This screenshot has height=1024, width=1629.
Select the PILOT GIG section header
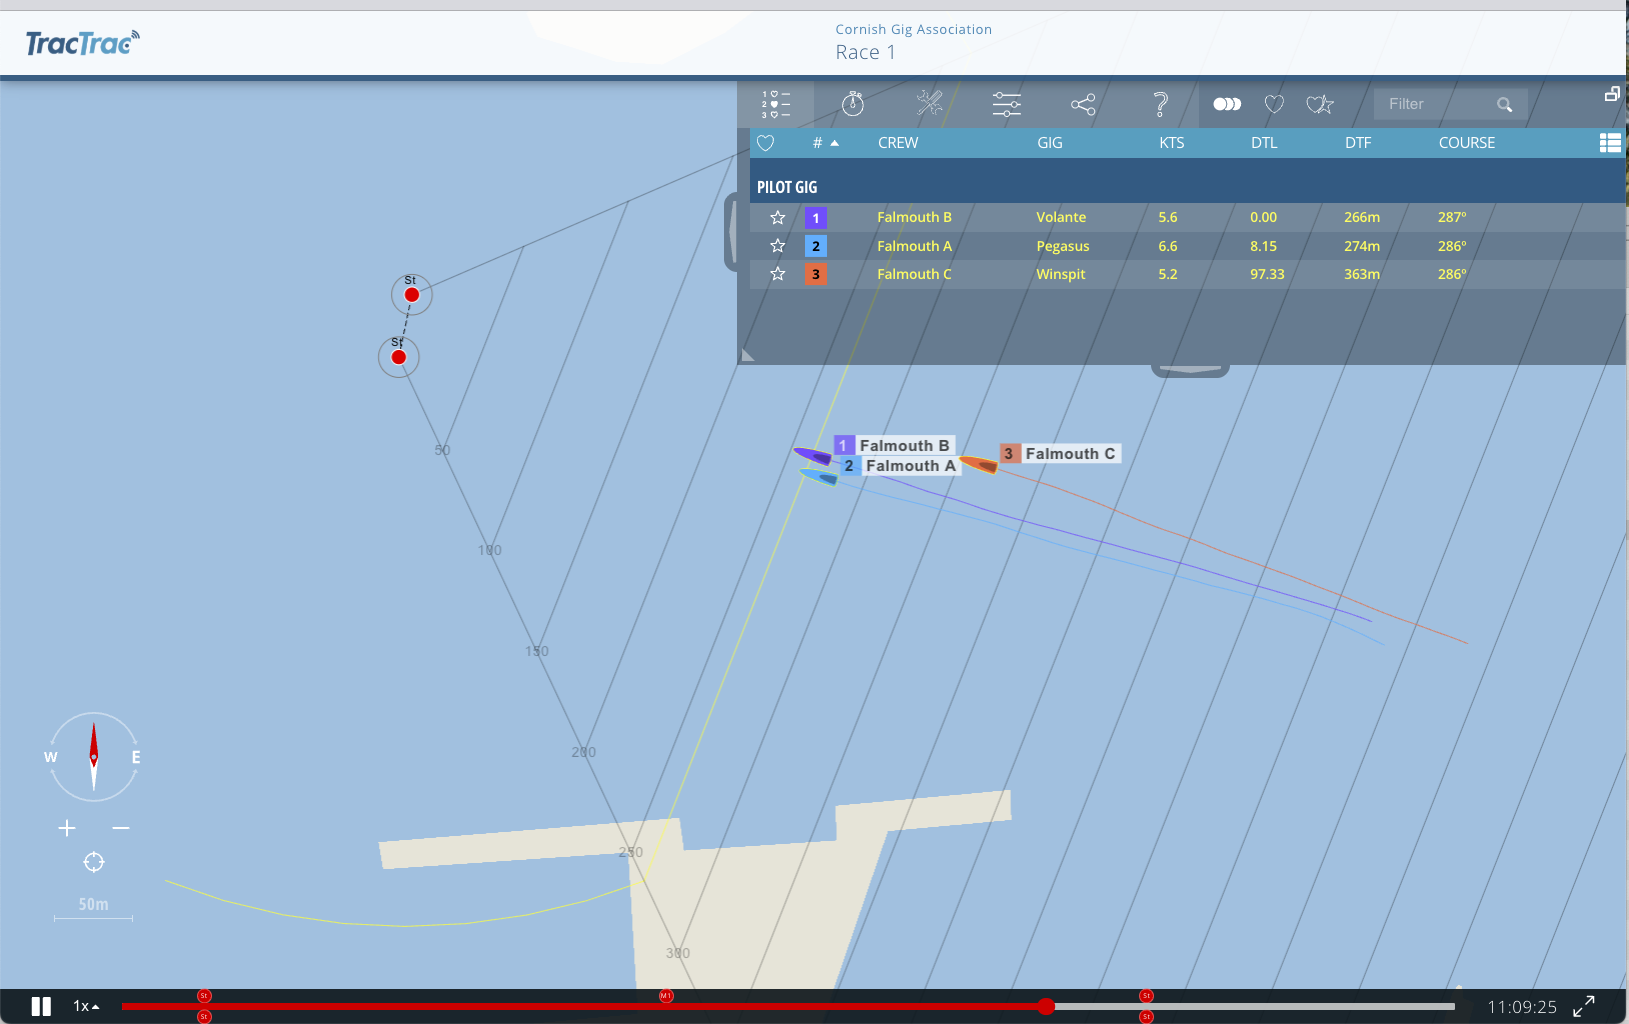(x=786, y=187)
